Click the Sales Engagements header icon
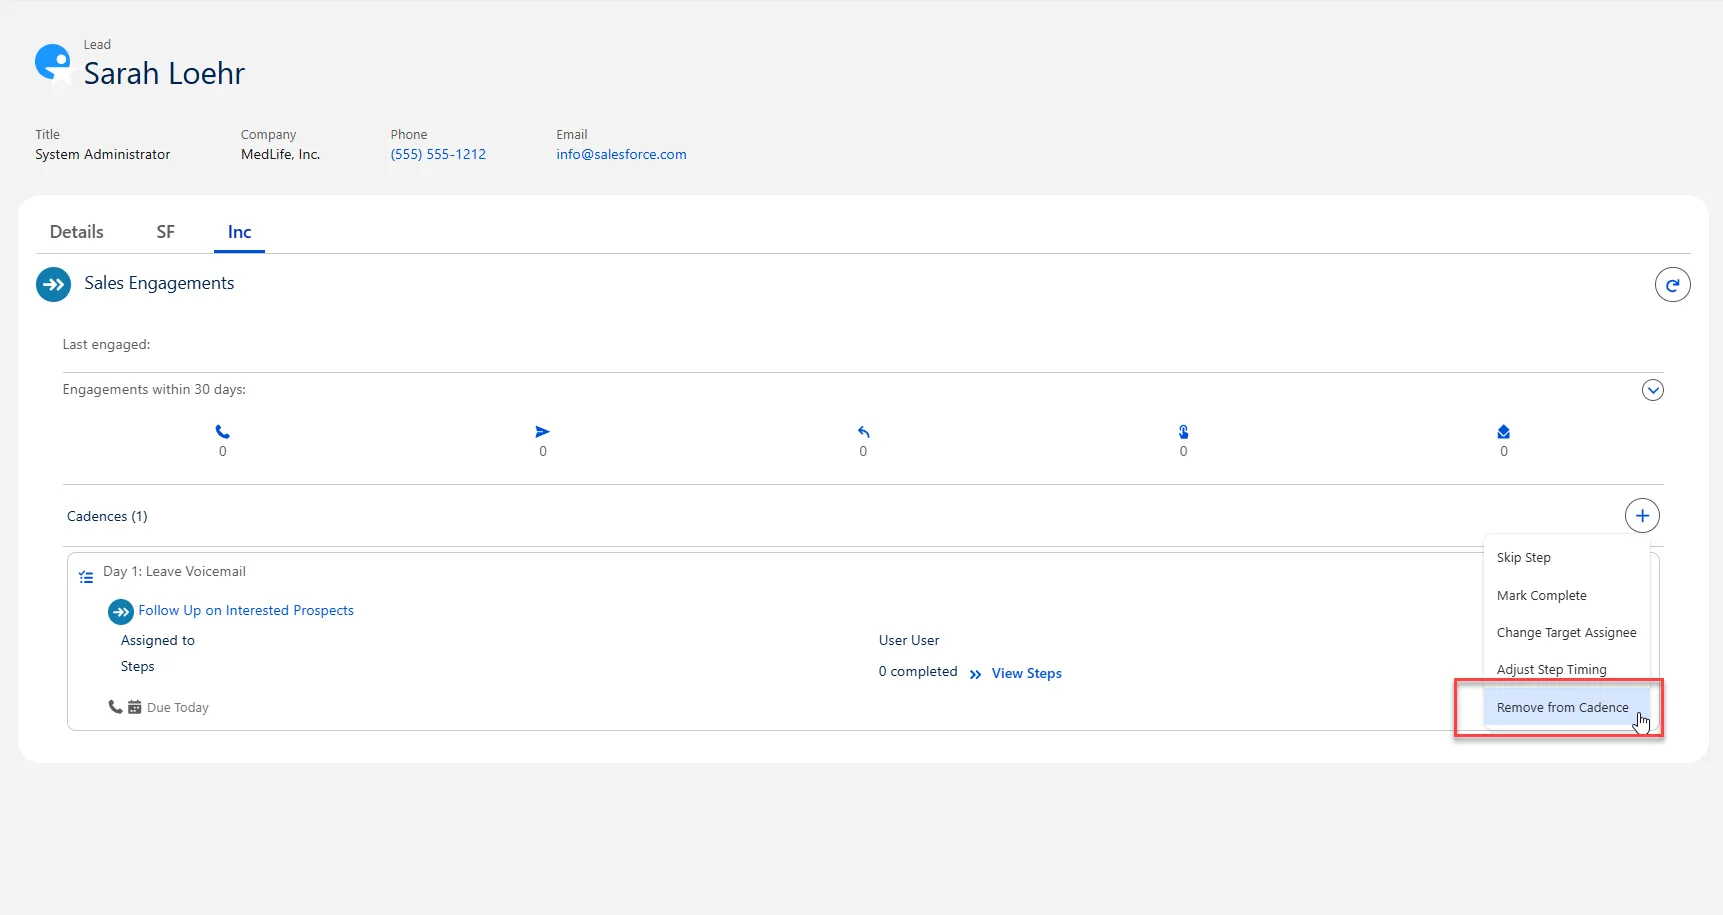This screenshot has width=1723, height=915. [53, 284]
